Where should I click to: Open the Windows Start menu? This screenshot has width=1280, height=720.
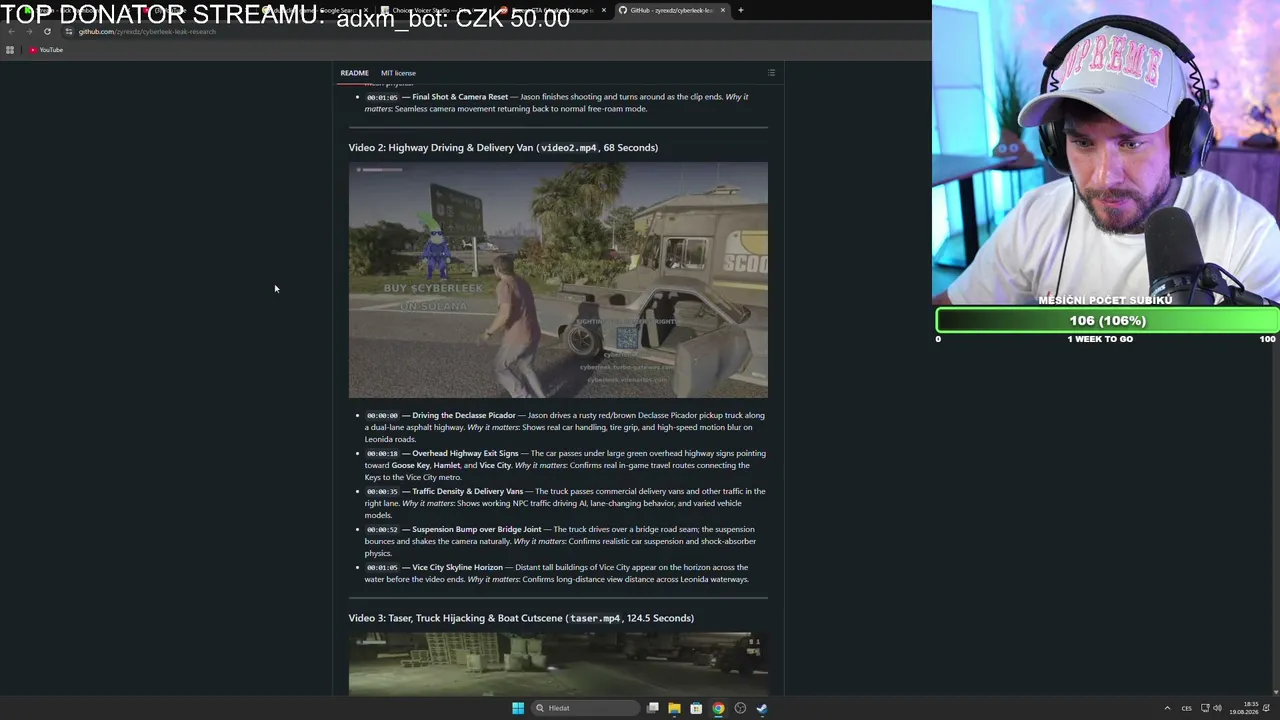[x=518, y=708]
